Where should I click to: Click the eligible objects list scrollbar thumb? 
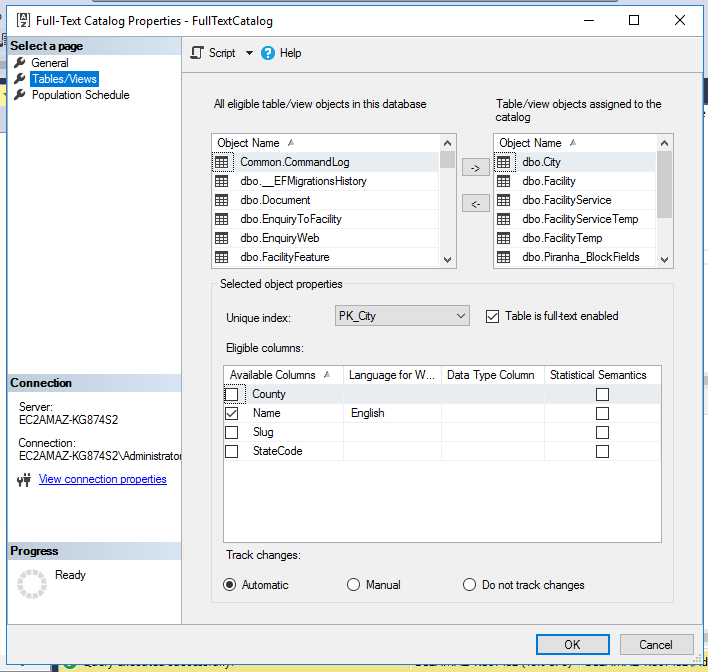pyautogui.click(x=447, y=160)
